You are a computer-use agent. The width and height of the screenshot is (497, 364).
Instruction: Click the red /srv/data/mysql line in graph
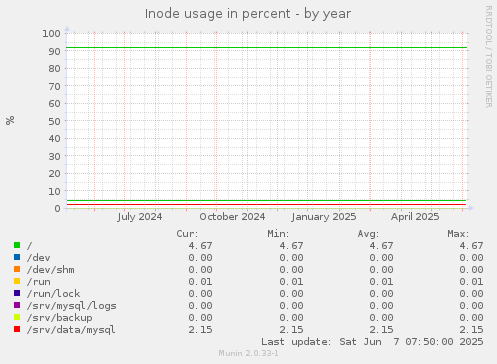tap(267, 204)
